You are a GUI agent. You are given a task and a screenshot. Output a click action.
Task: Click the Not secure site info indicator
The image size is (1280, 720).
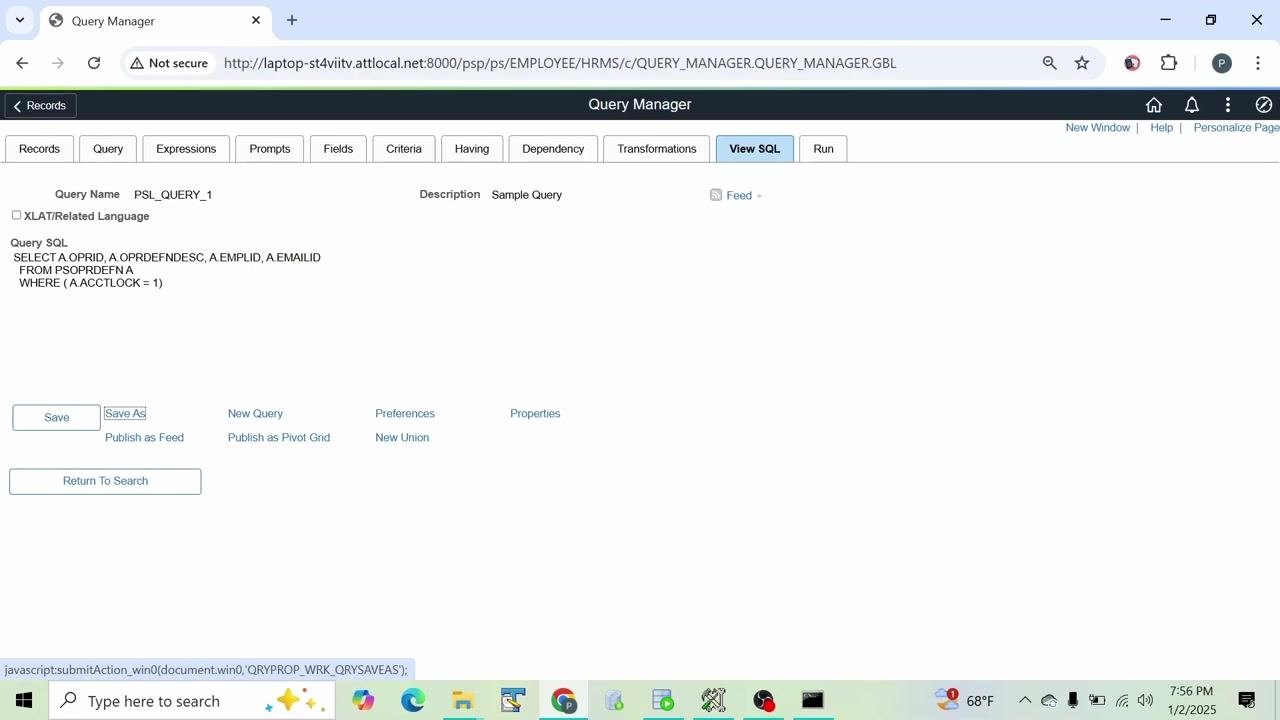coord(169,63)
